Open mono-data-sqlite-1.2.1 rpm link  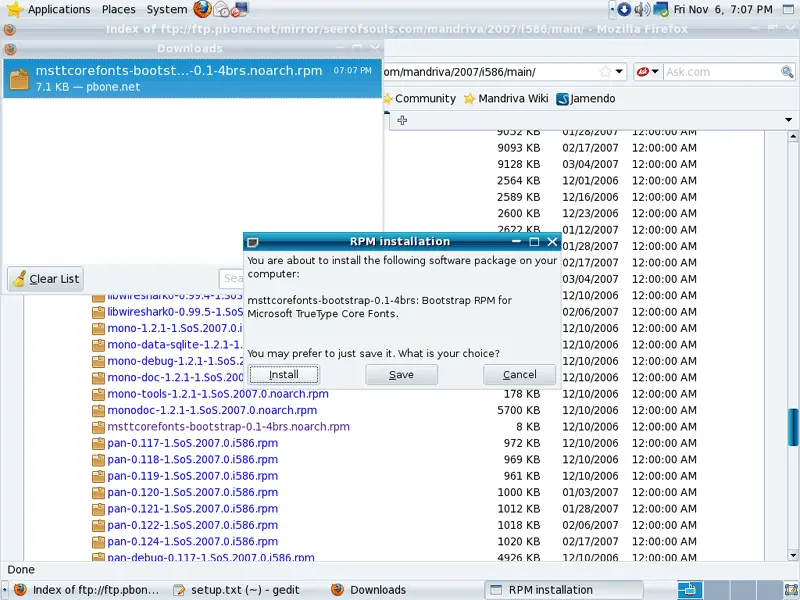click(175, 344)
